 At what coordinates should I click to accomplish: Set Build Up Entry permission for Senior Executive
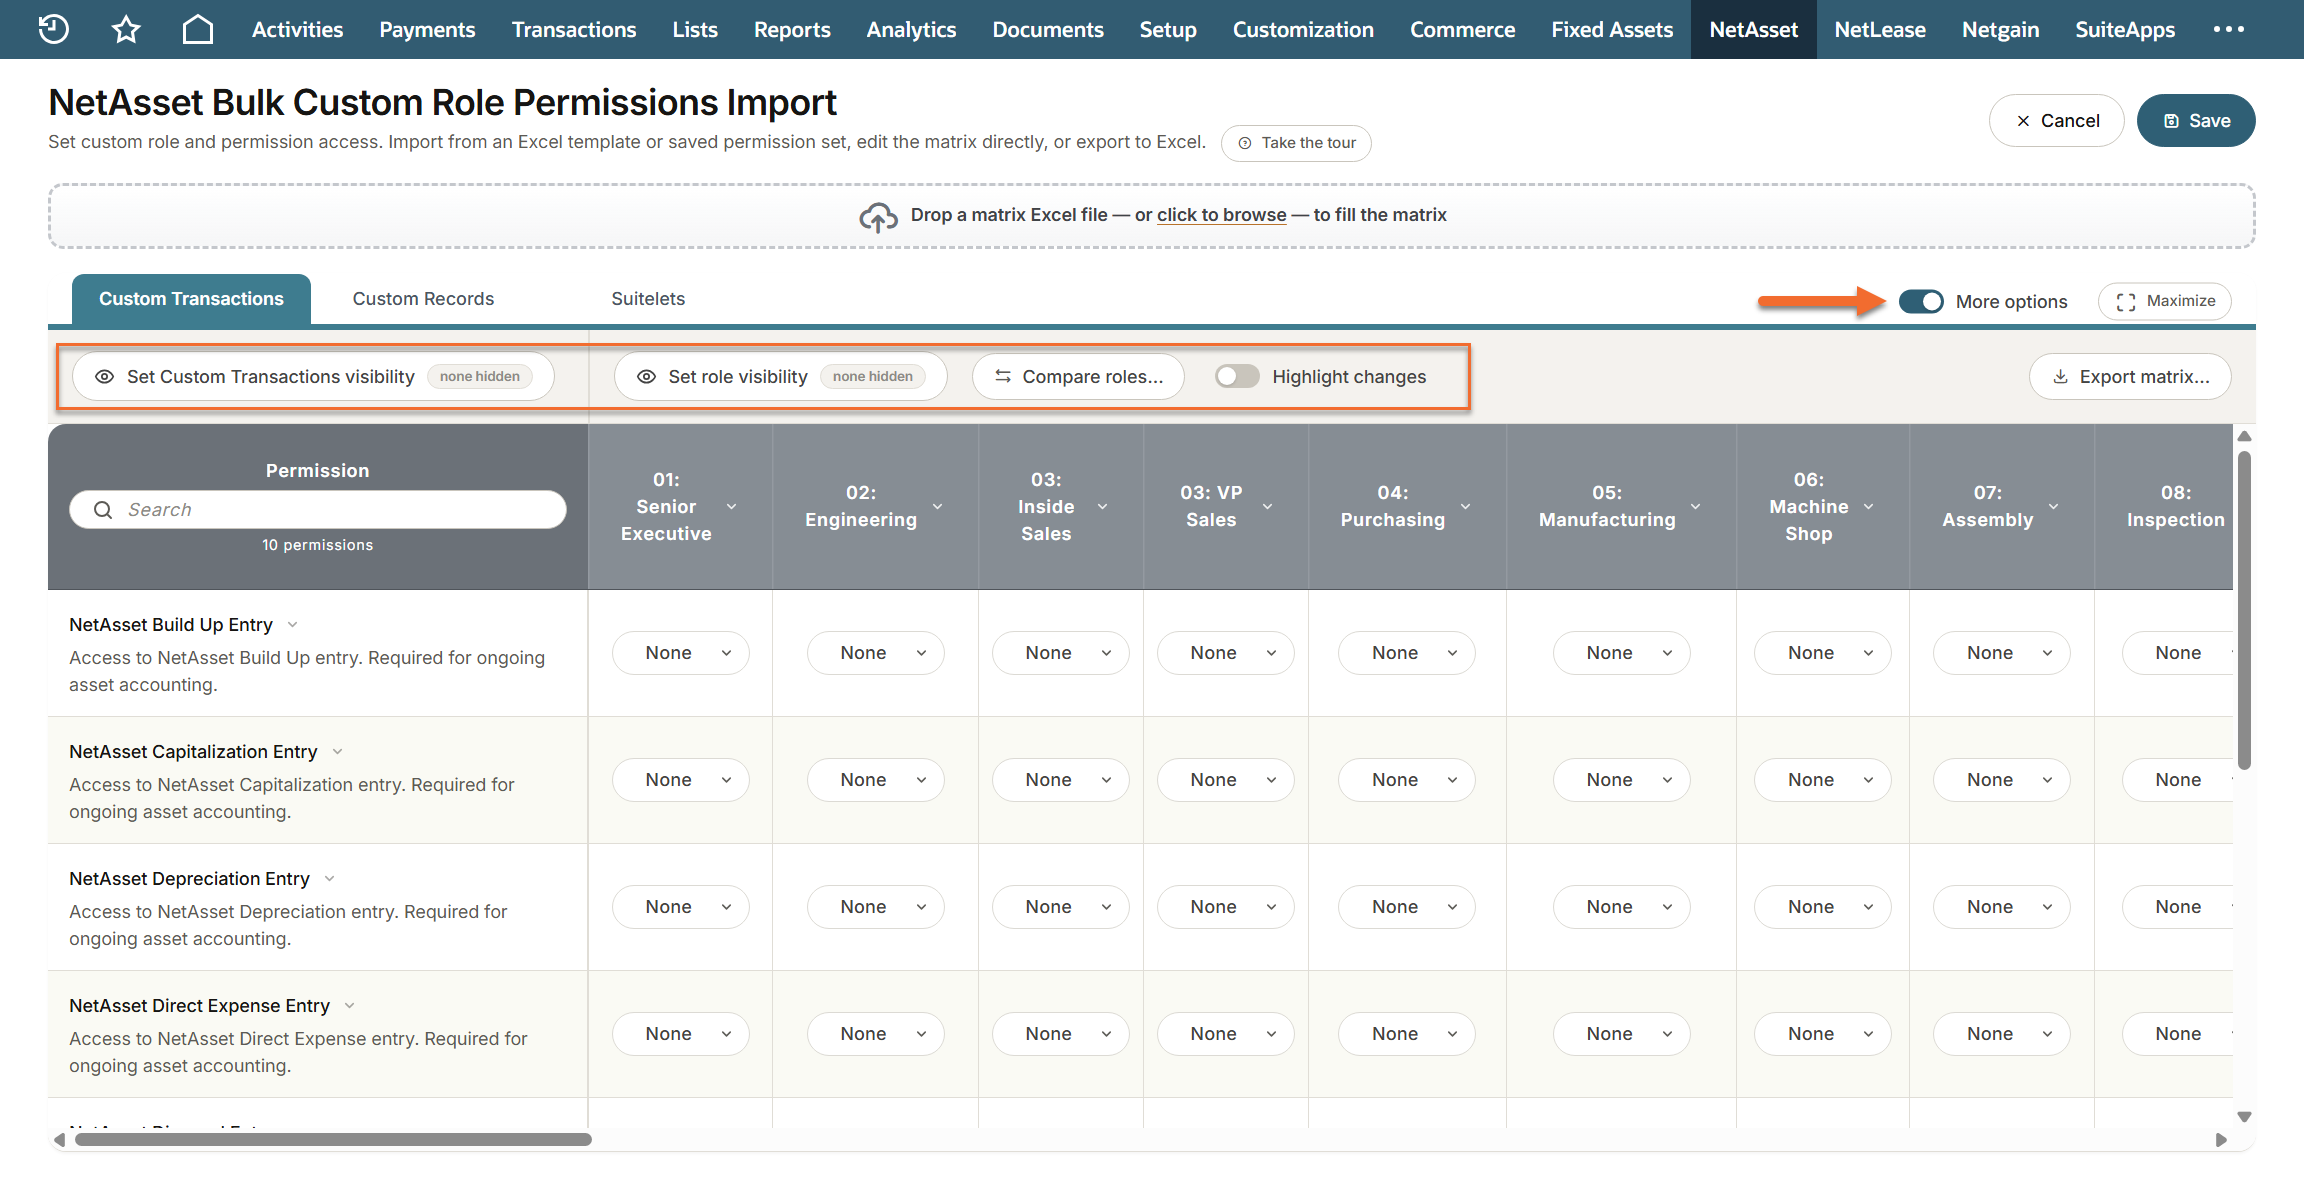tap(681, 653)
